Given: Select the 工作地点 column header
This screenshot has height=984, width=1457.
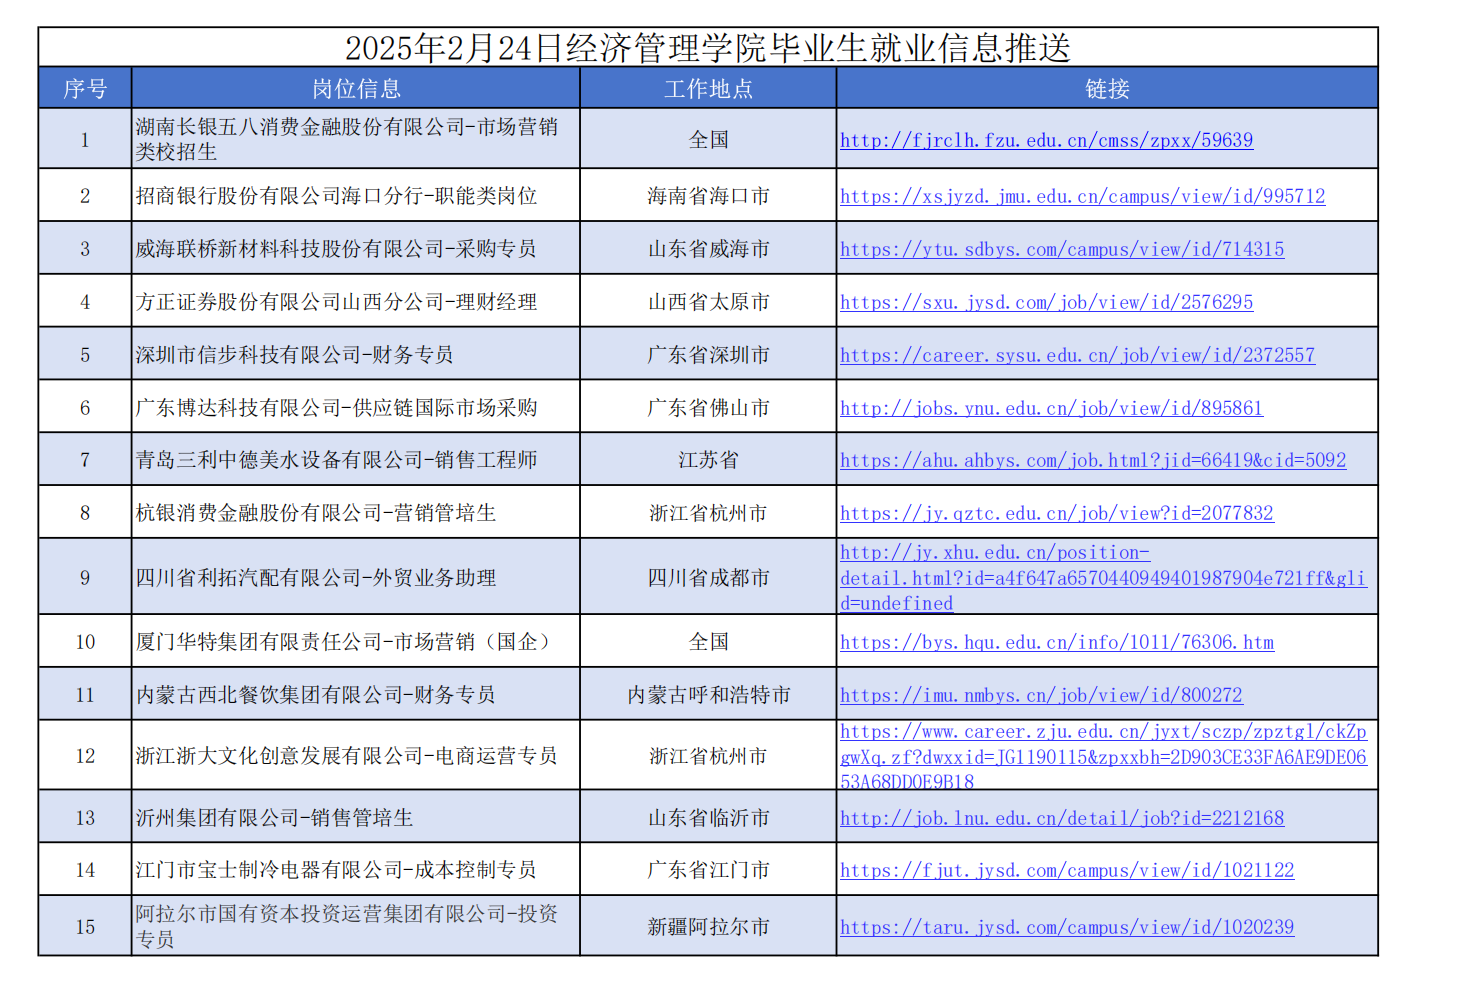Looking at the screenshot, I should point(708,89).
